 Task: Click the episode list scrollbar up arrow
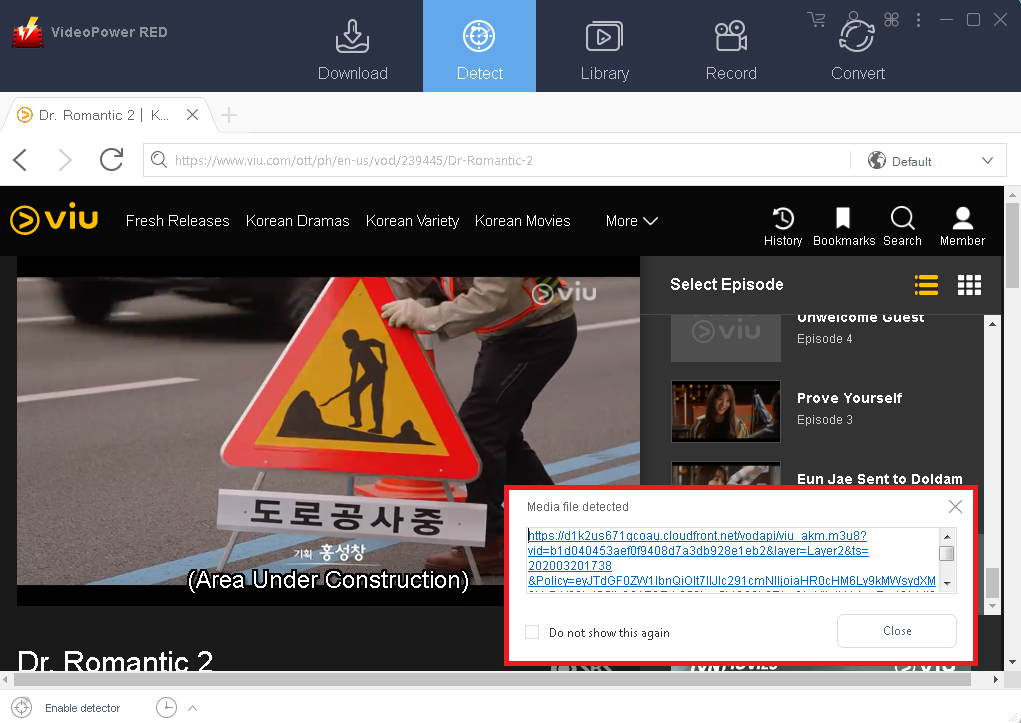992,324
